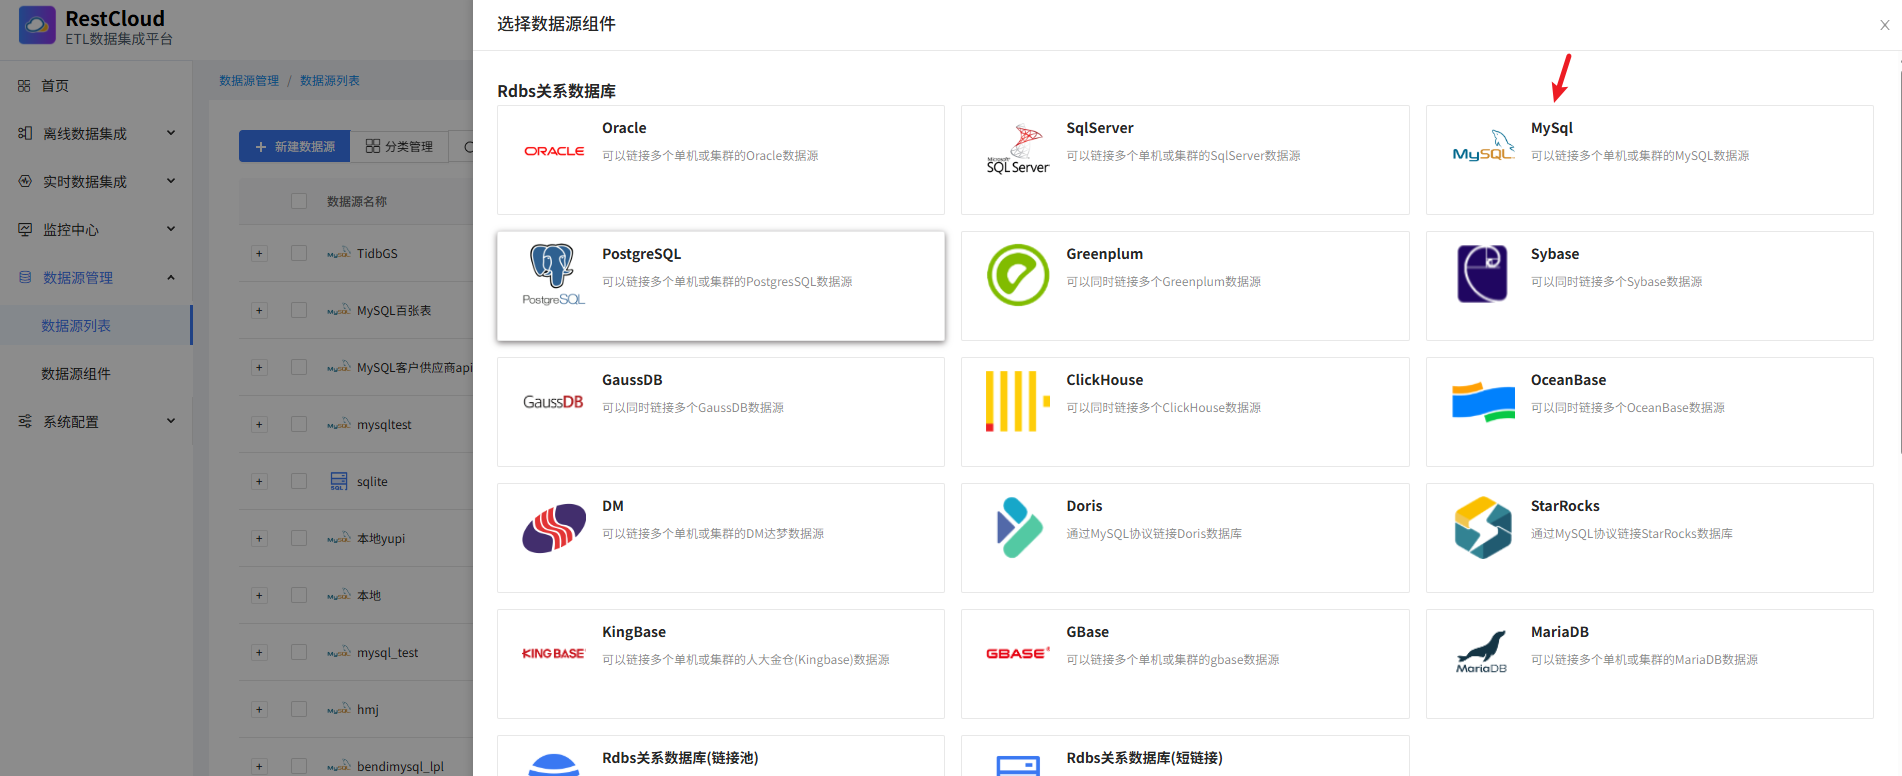The image size is (1902, 776).
Task: Click the 新建数据源 button
Action: pyautogui.click(x=294, y=146)
